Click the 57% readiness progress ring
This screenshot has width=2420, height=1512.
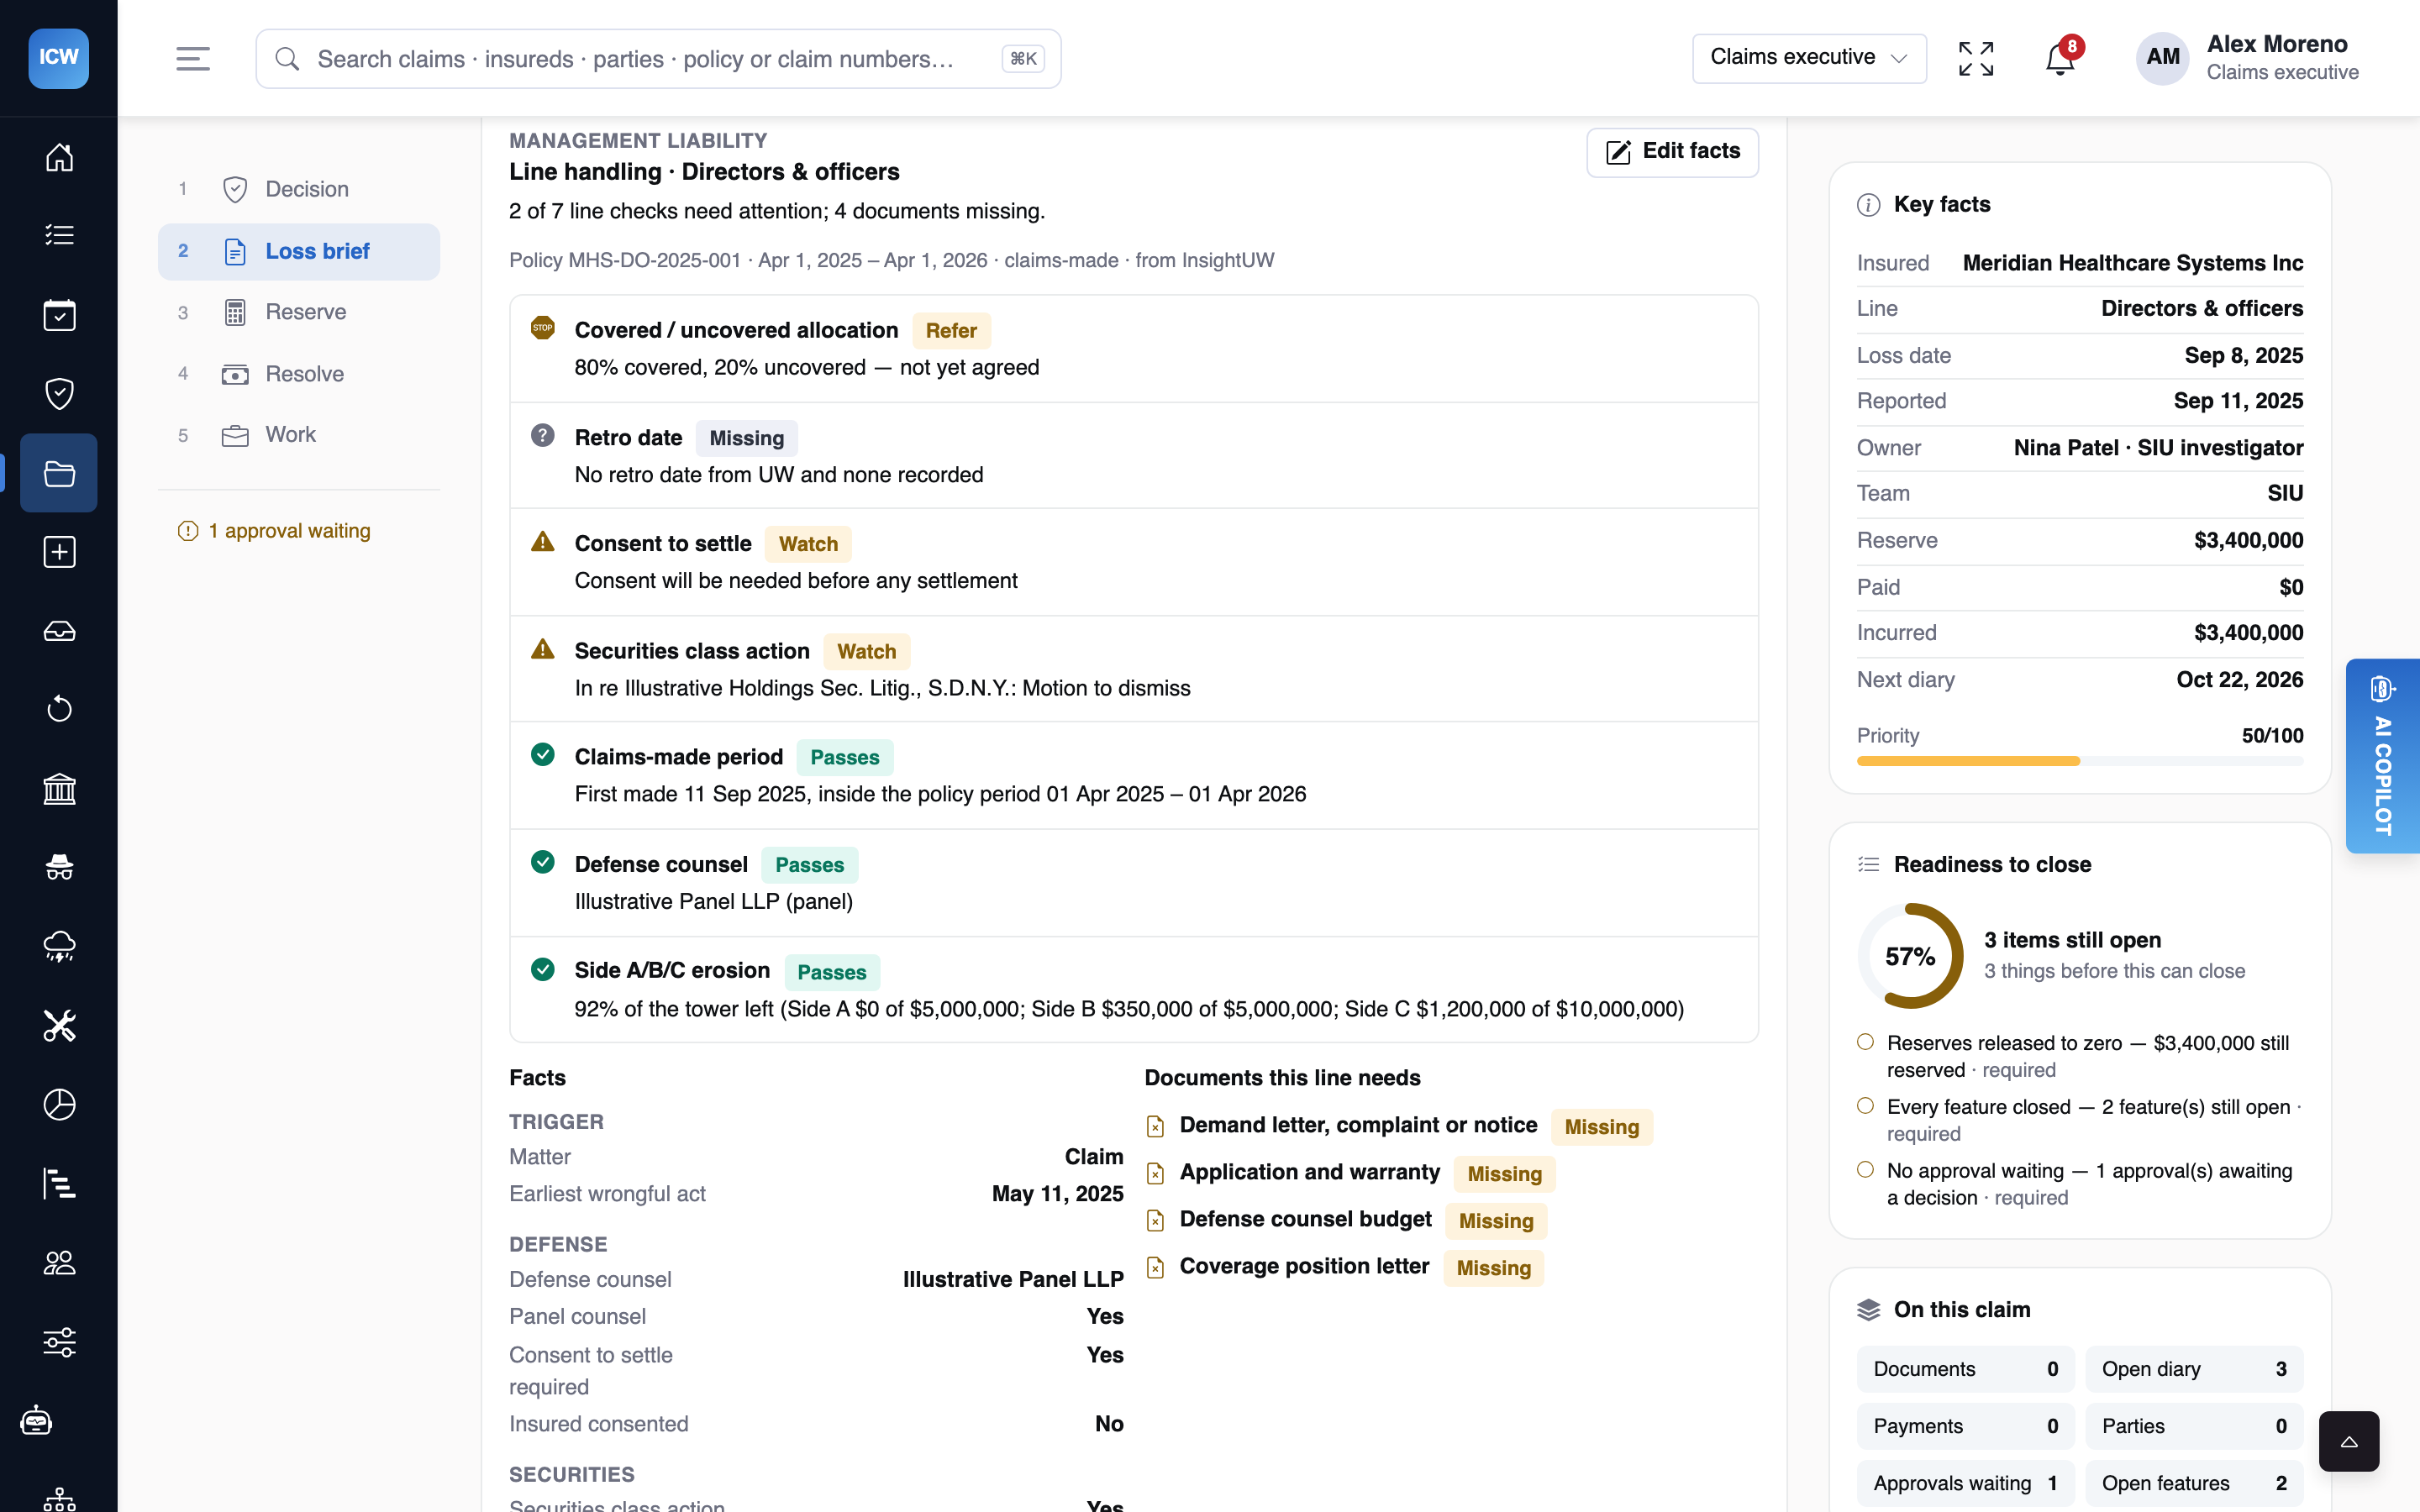click(1910, 956)
